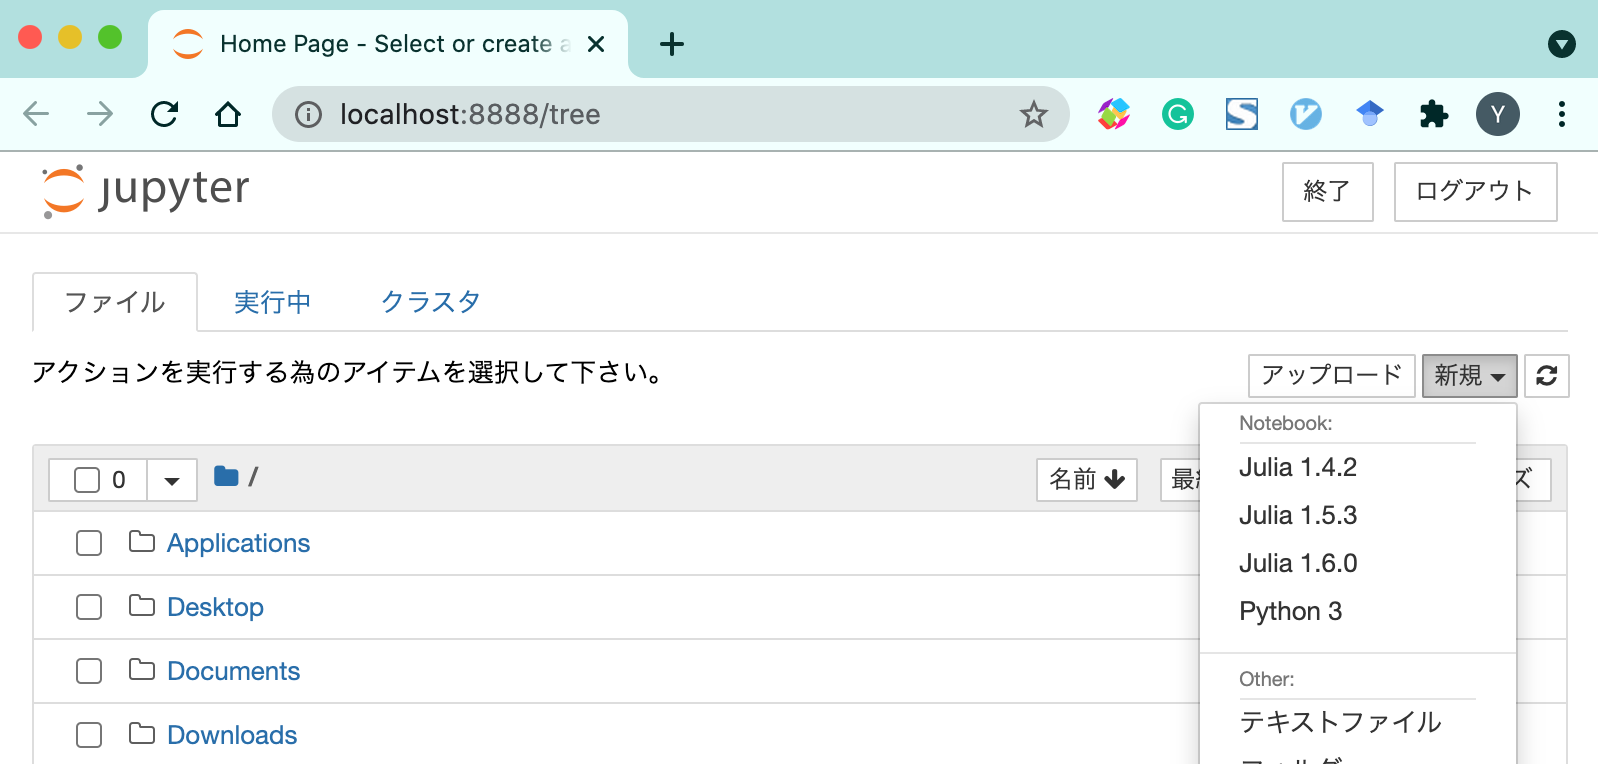Click the Jupyter logo
Screen dimensions: 1598x764
146,190
